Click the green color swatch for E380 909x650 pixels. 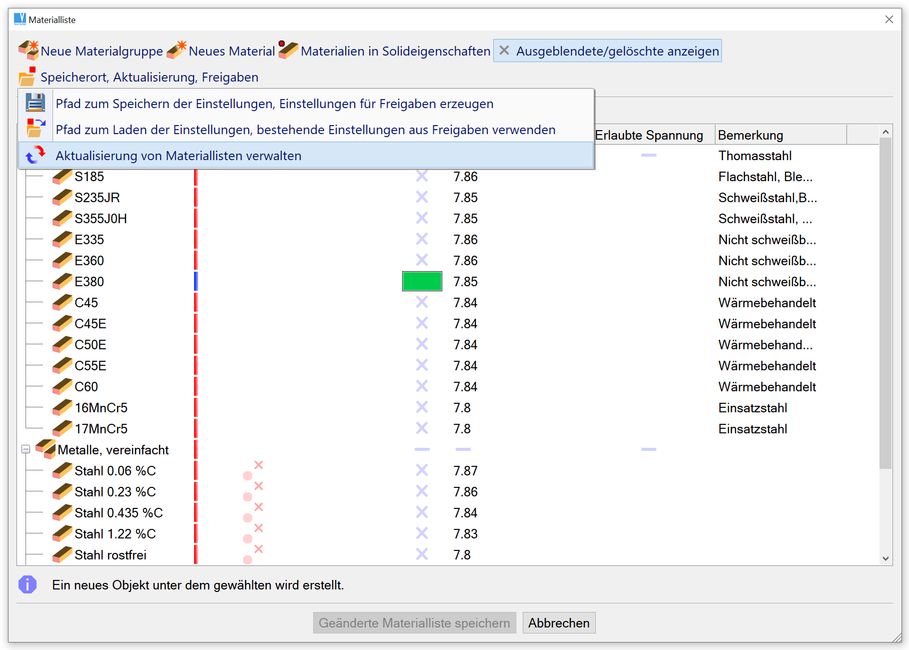[x=421, y=281]
